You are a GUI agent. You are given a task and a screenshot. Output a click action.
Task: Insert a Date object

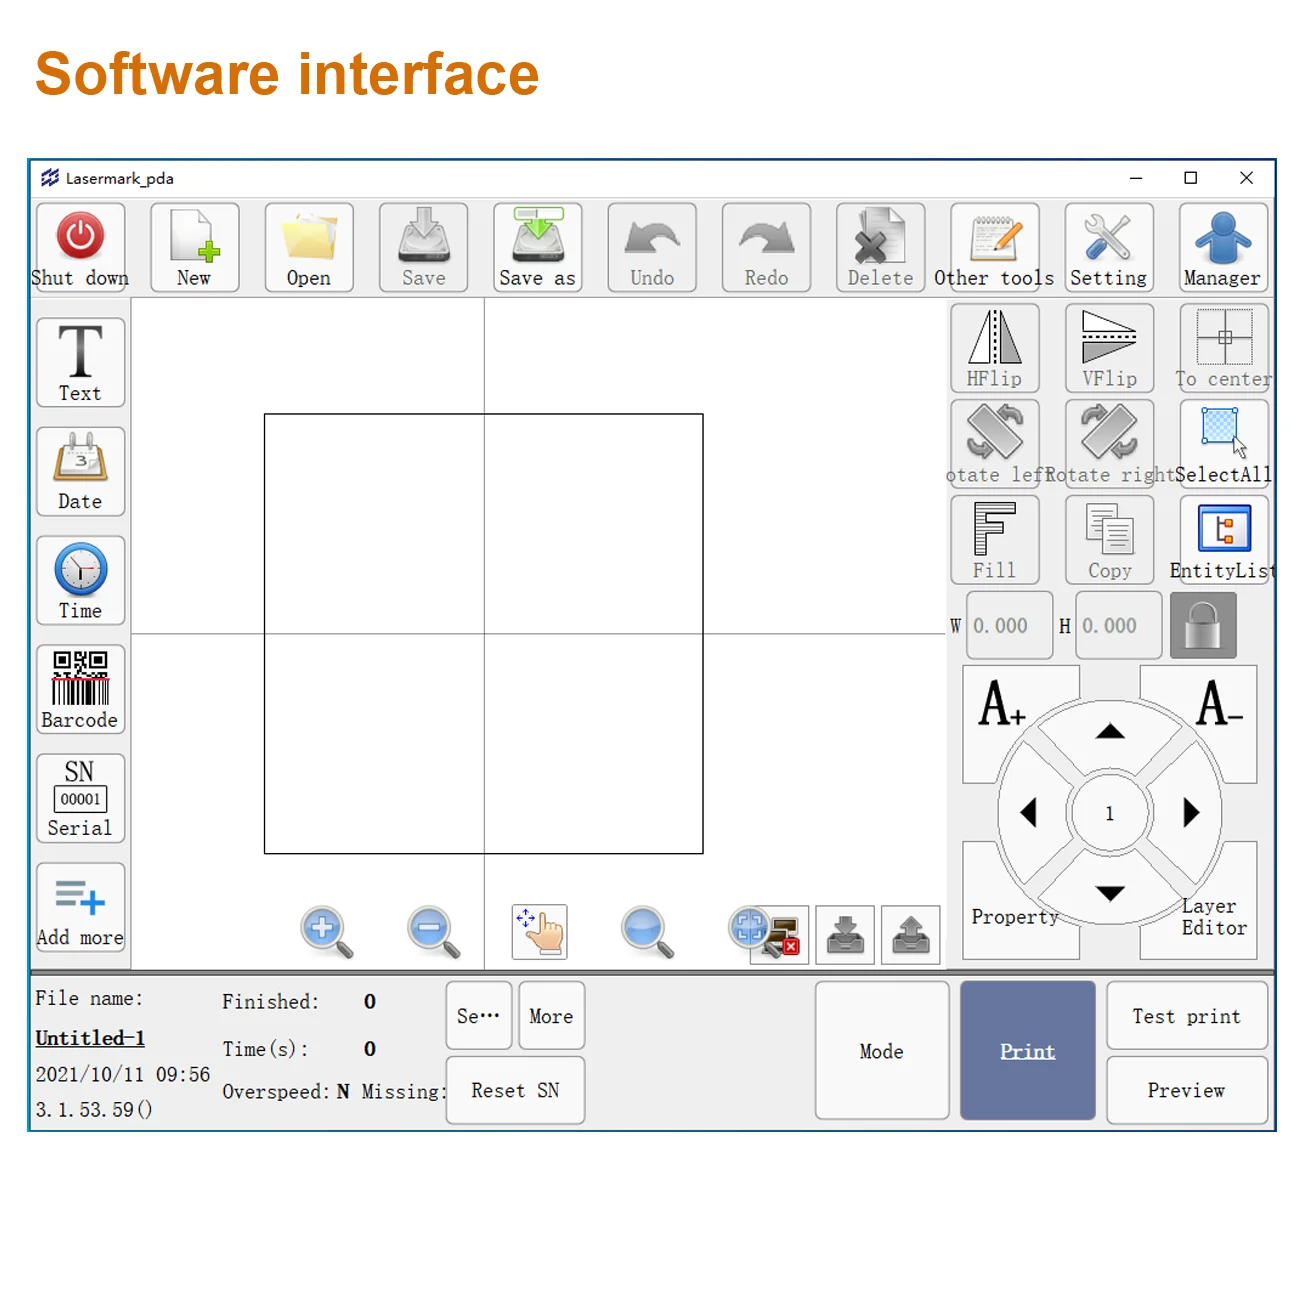point(80,472)
